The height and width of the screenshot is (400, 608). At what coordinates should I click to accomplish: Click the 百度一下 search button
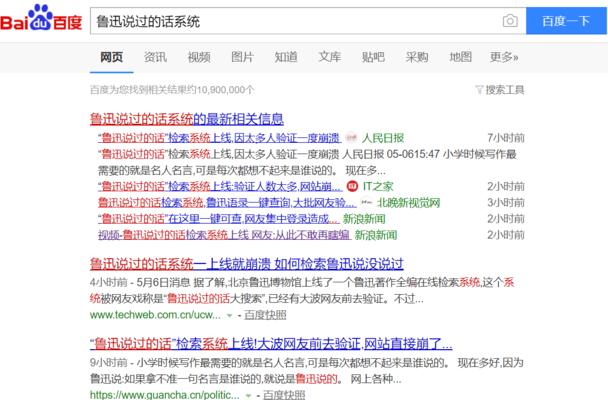tap(566, 21)
